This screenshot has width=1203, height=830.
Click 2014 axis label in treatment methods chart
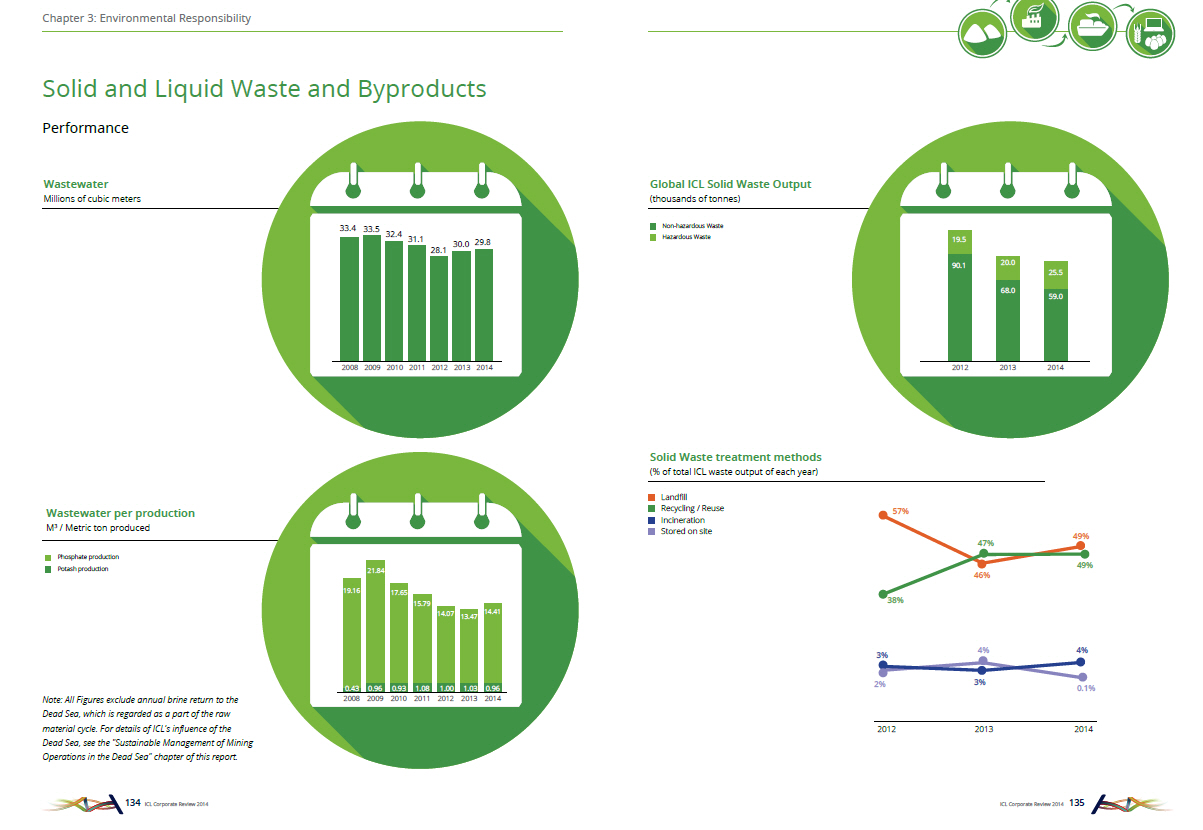tap(1083, 730)
